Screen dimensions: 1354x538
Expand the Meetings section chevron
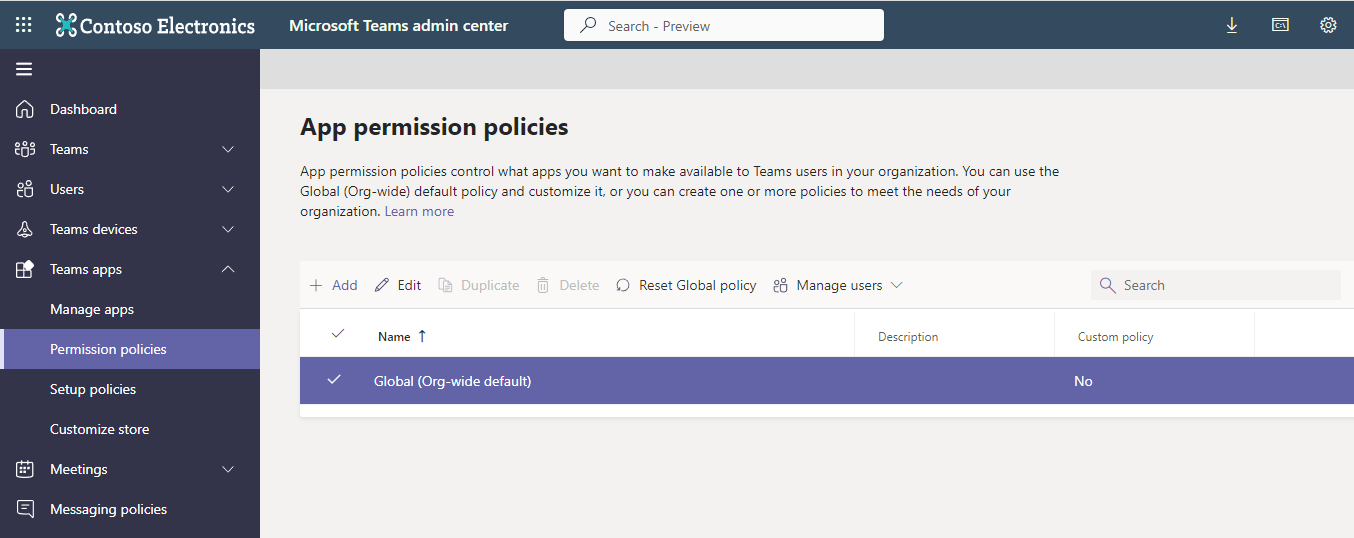coord(228,469)
